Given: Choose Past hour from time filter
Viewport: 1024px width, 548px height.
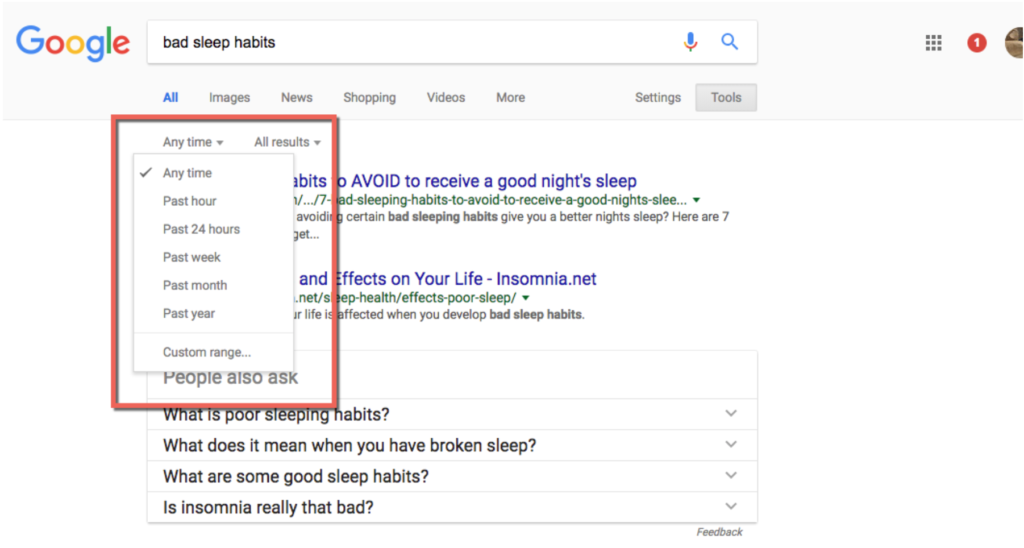Looking at the screenshot, I should click(189, 201).
